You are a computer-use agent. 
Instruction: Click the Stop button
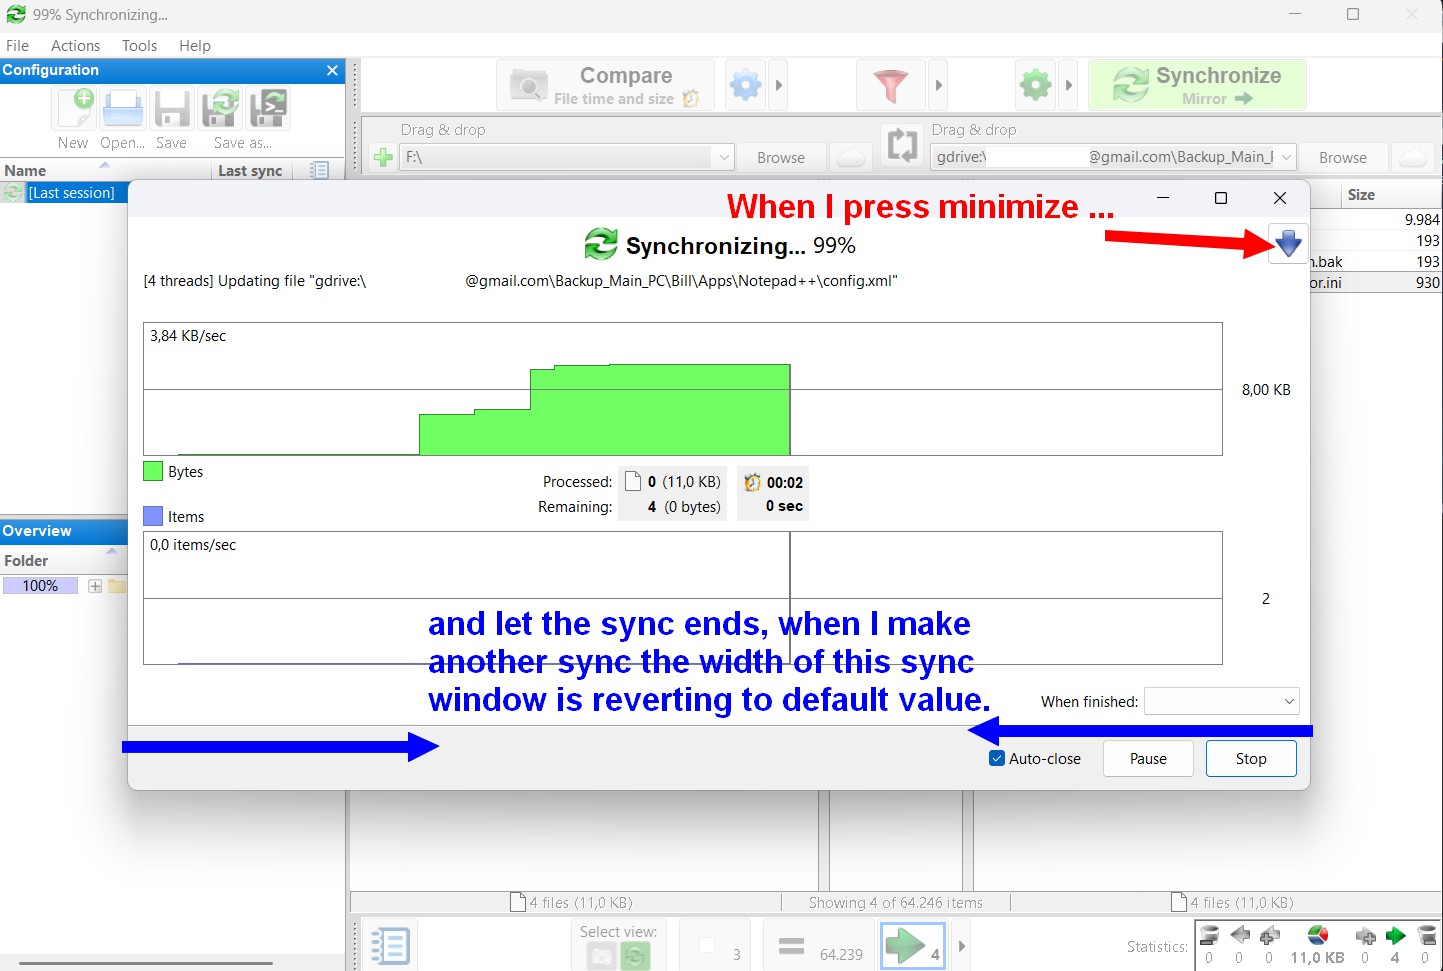tap(1251, 758)
